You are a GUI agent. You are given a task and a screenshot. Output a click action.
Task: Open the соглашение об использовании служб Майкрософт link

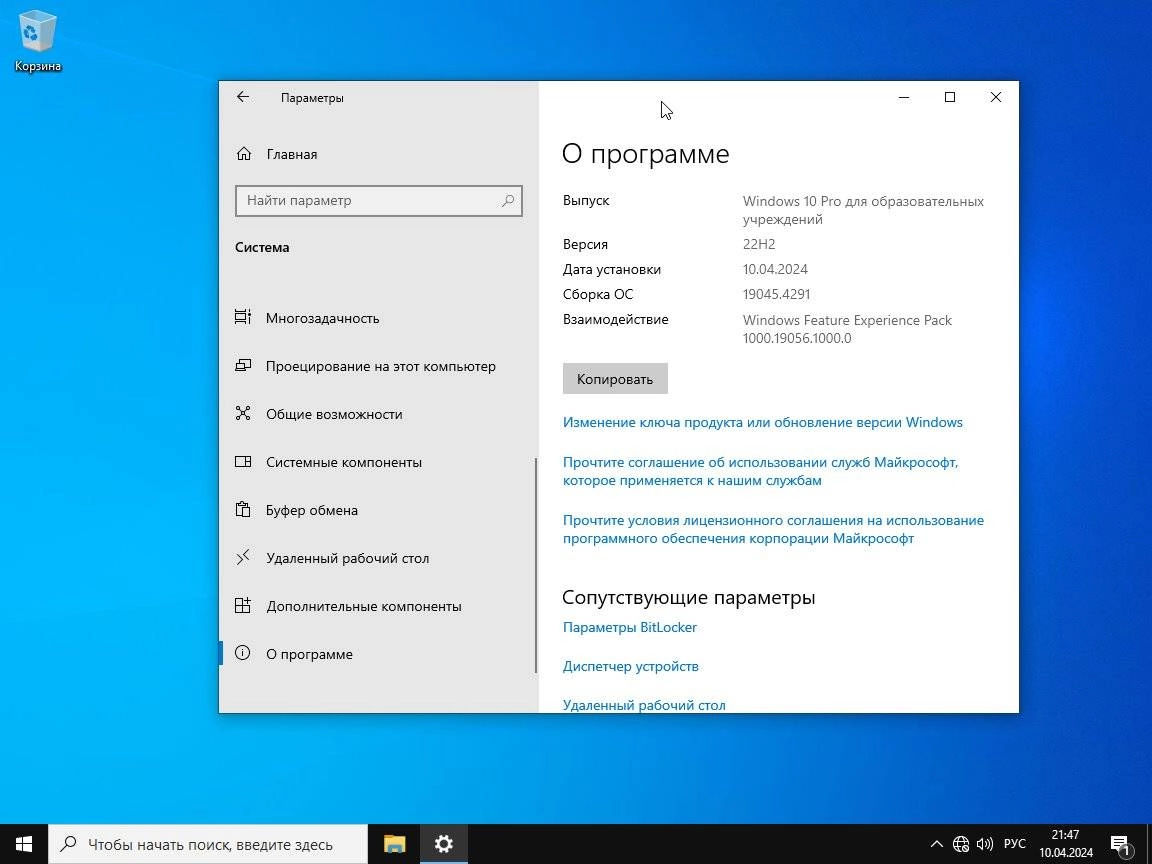760,471
